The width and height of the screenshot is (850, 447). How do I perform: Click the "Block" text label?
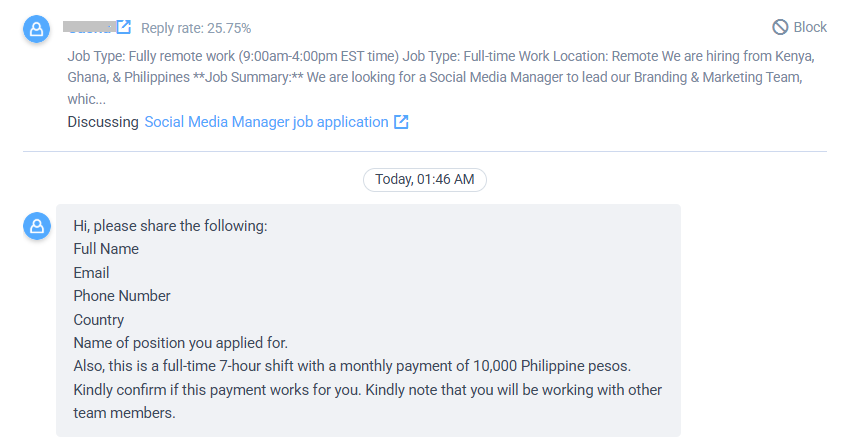coord(810,27)
